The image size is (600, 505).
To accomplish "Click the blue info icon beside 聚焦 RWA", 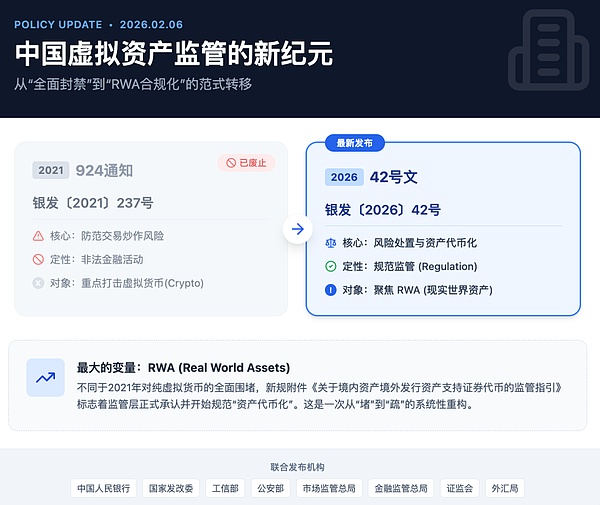I will (331, 291).
